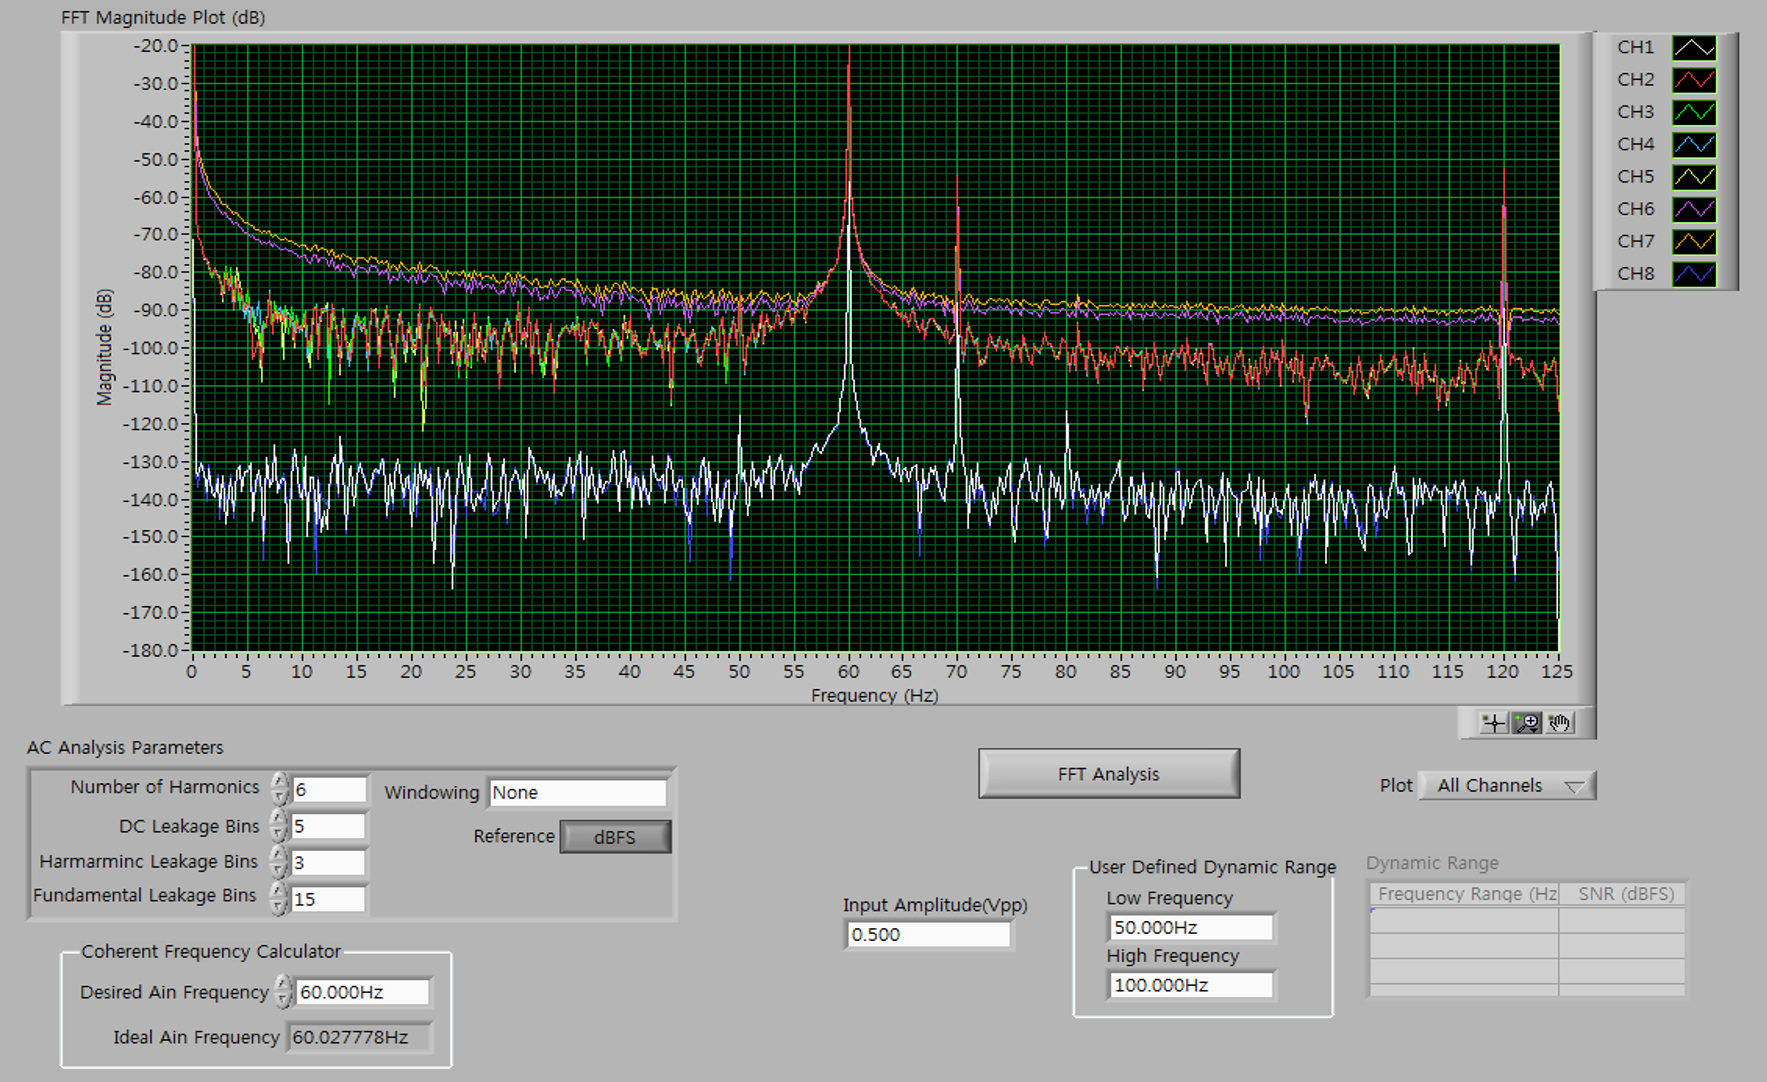The width and height of the screenshot is (1767, 1082).
Task: Click CH6 purple plot legend icon
Action: click(x=1694, y=209)
